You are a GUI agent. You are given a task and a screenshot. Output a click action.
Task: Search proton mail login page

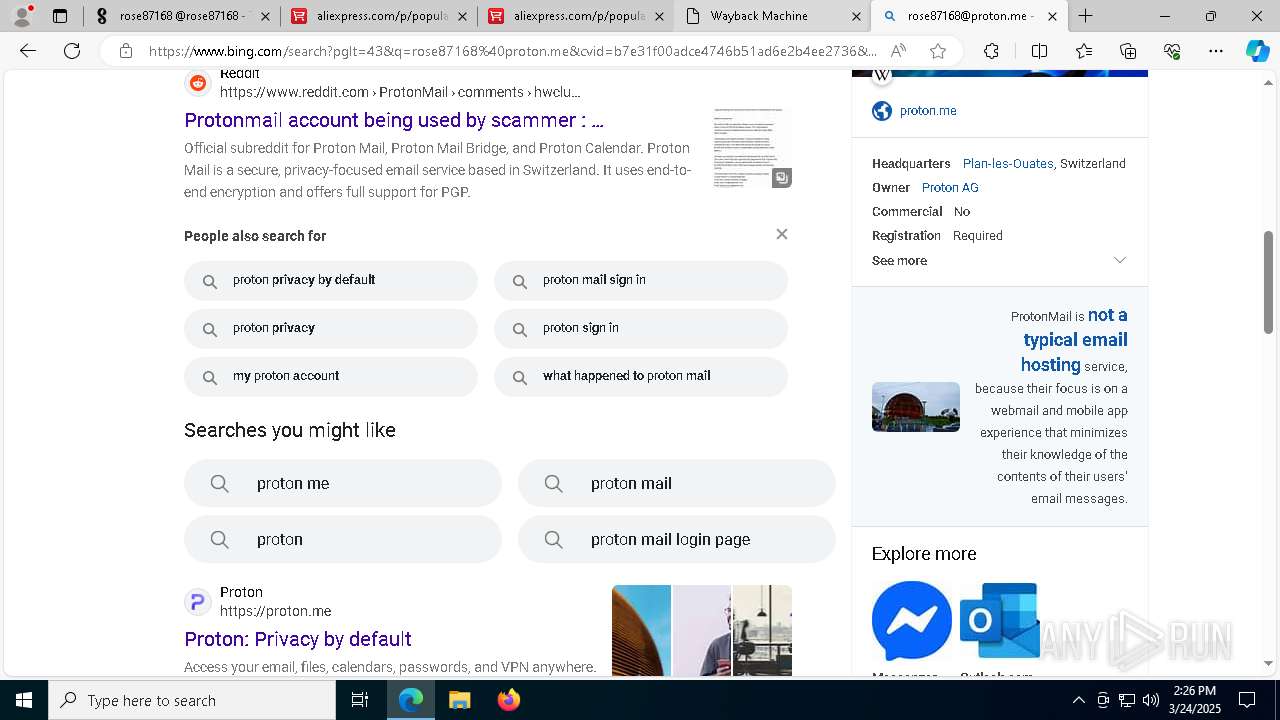(677, 539)
